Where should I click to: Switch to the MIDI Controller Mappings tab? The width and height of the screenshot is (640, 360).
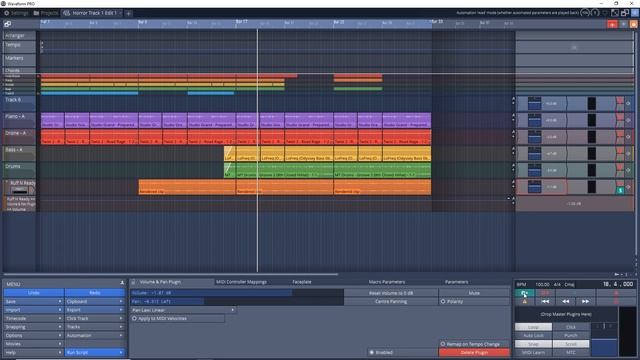pos(241,282)
